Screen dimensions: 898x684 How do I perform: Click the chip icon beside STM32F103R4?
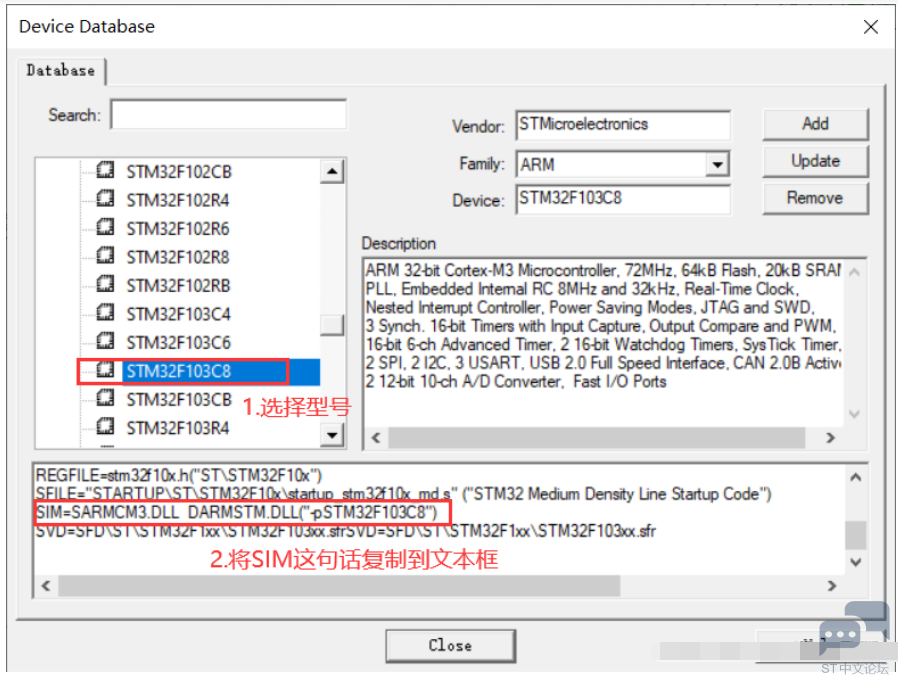(105, 427)
